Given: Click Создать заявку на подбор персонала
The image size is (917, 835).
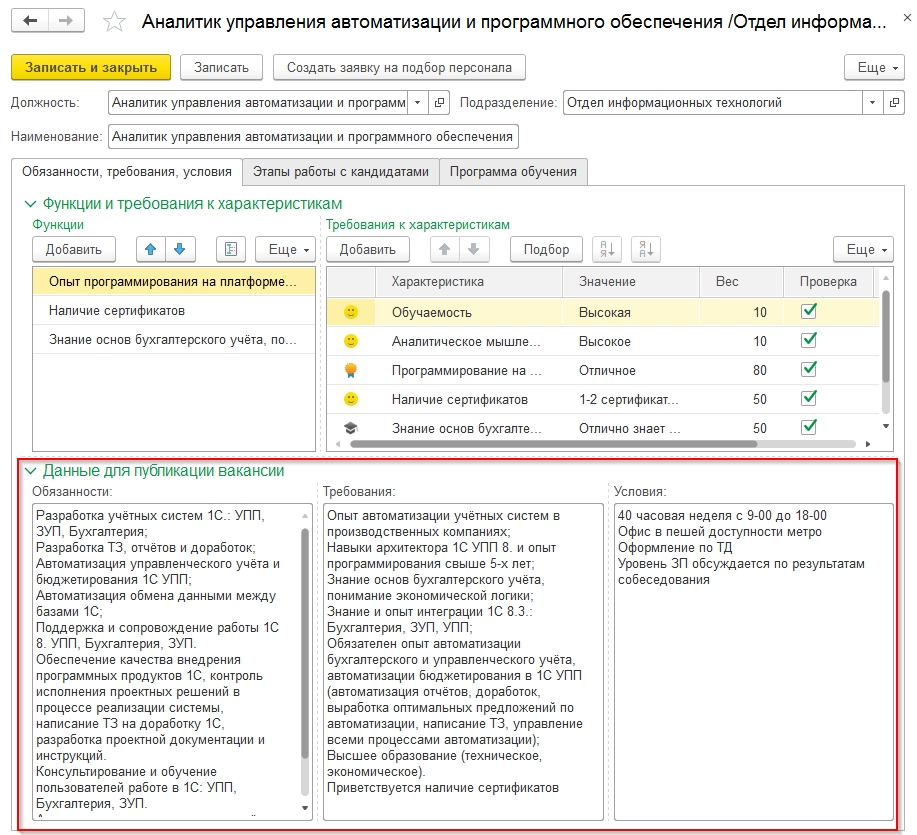Looking at the screenshot, I should point(399,68).
